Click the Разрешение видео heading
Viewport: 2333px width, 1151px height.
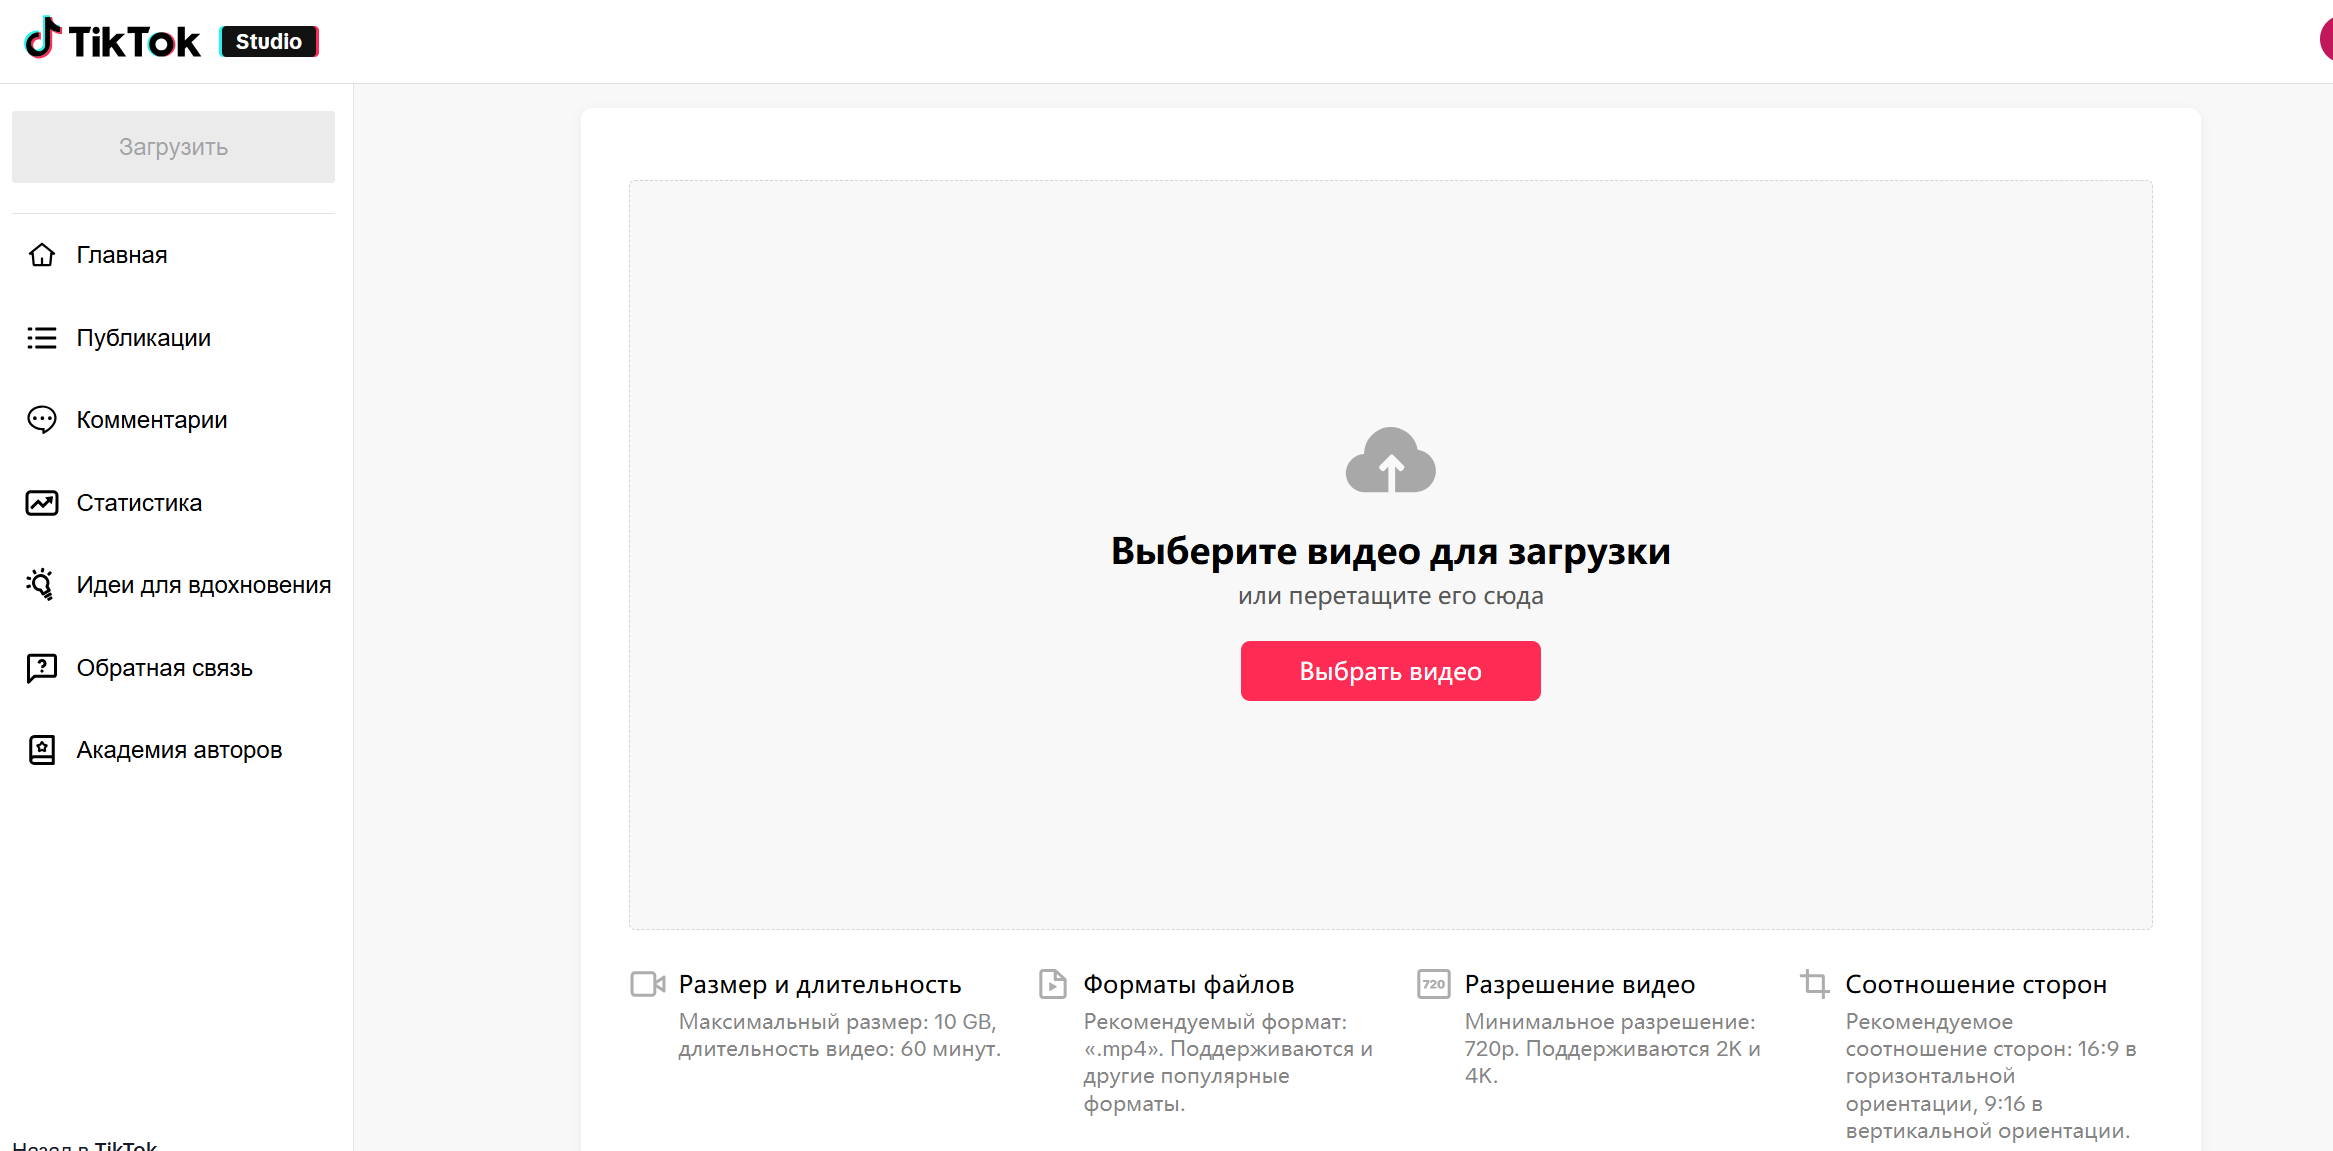1580,985
